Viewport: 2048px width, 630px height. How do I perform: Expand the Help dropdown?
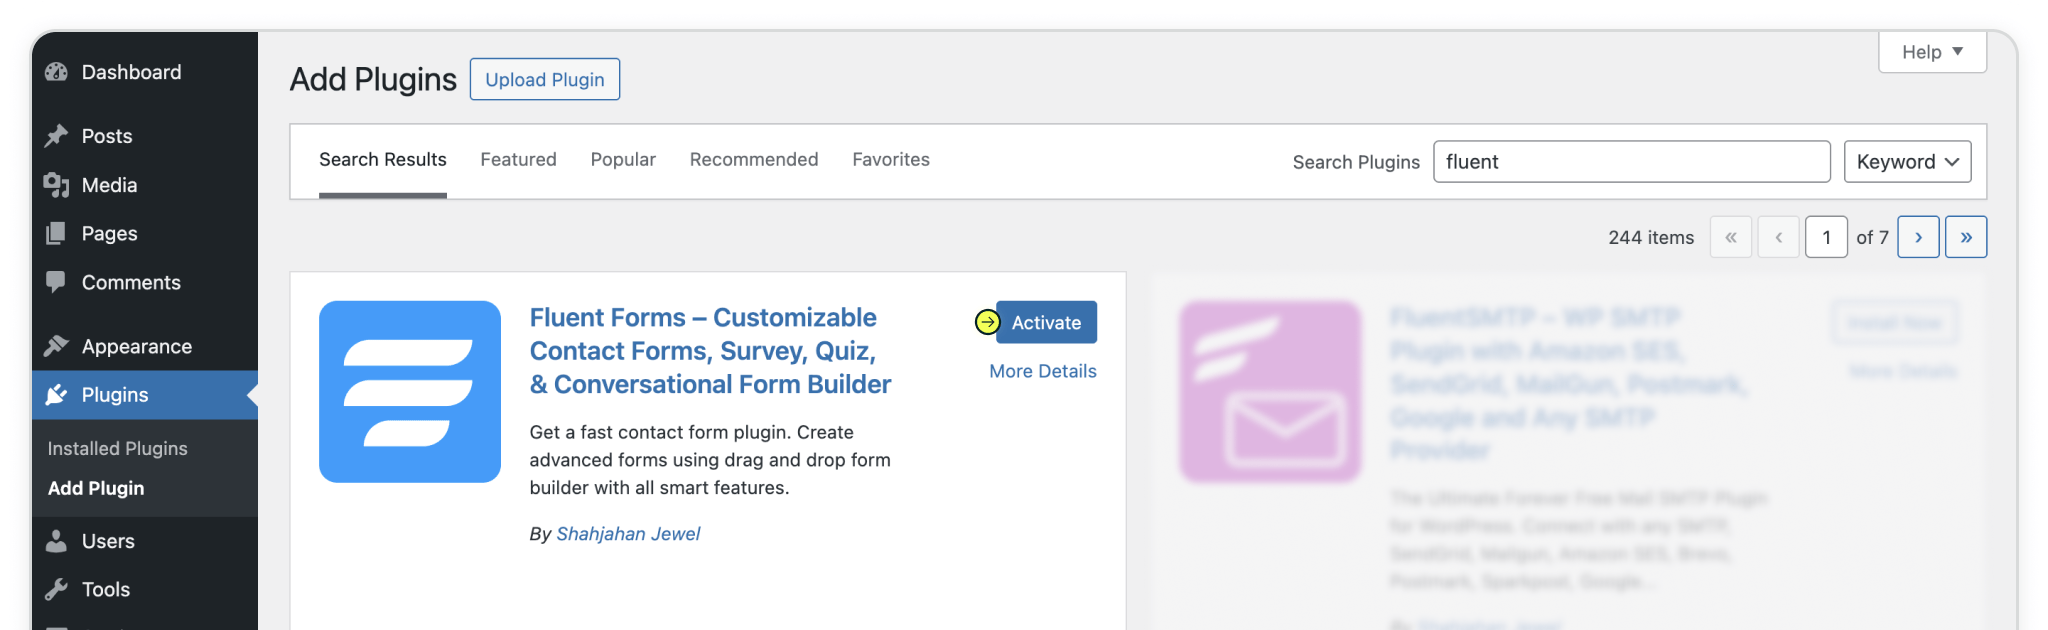(x=1932, y=52)
